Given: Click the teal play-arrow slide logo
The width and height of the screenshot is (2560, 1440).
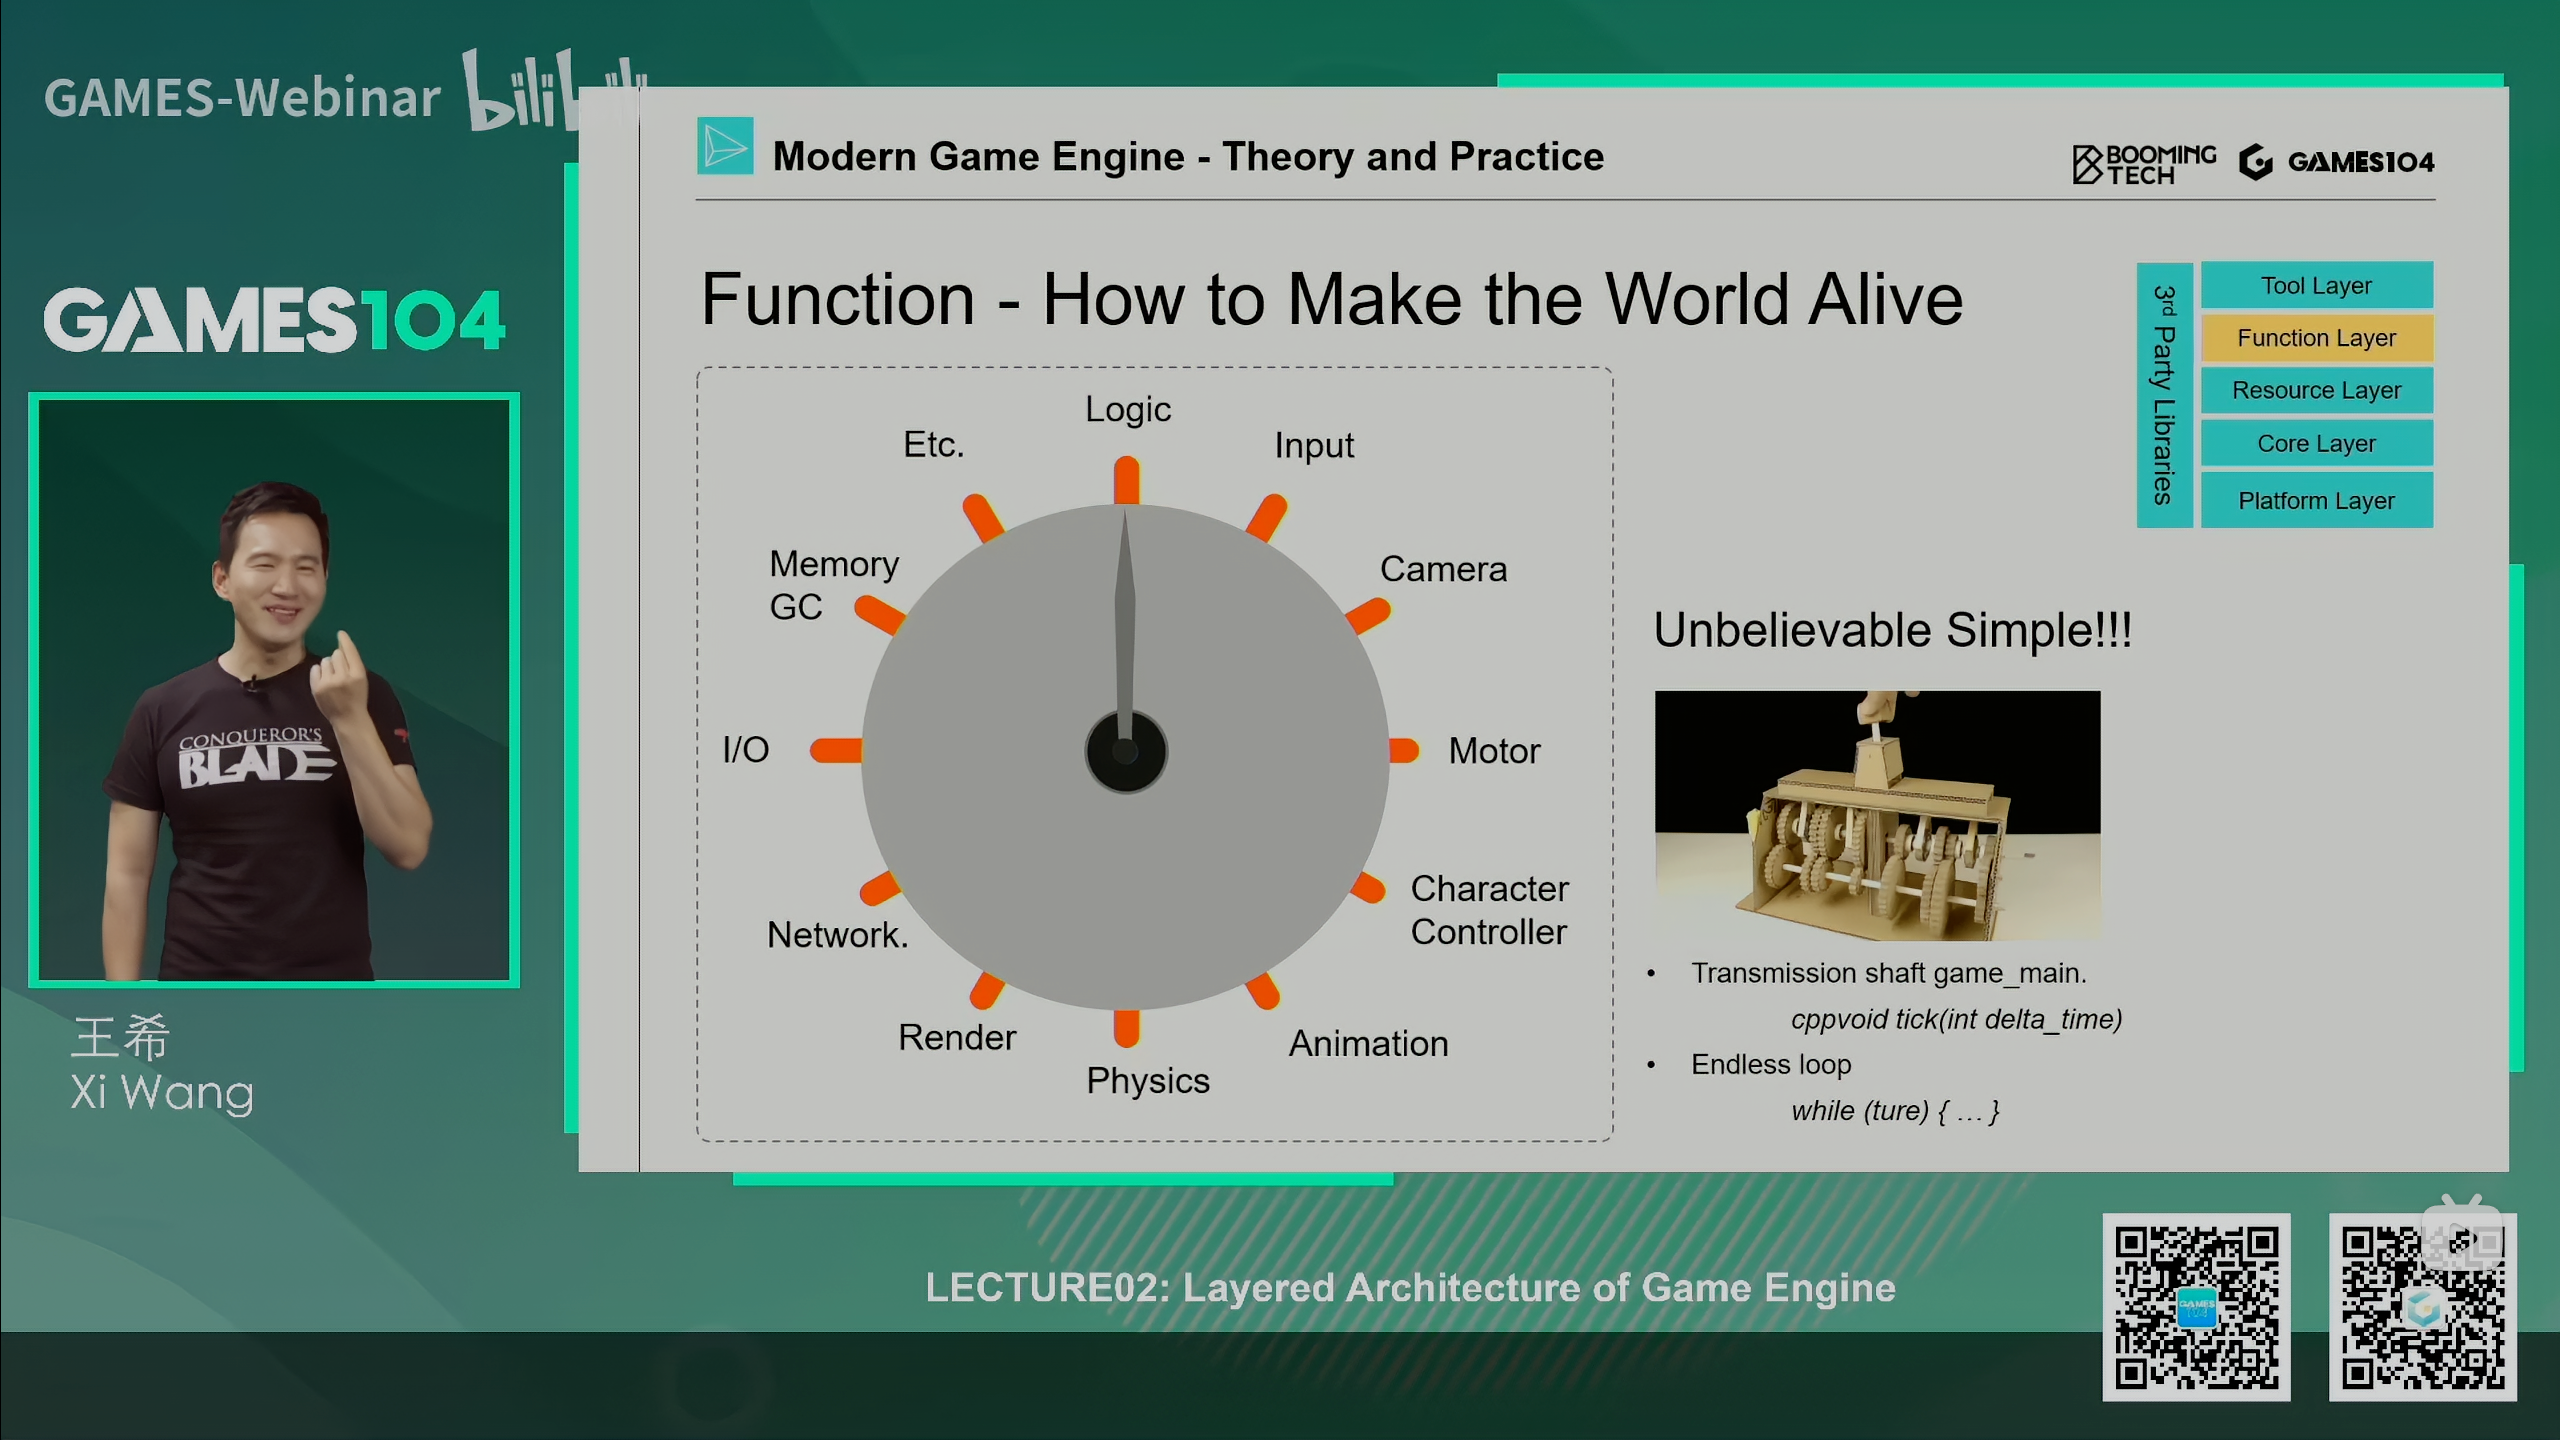Looking at the screenshot, I should pyautogui.click(x=725, y=146).
